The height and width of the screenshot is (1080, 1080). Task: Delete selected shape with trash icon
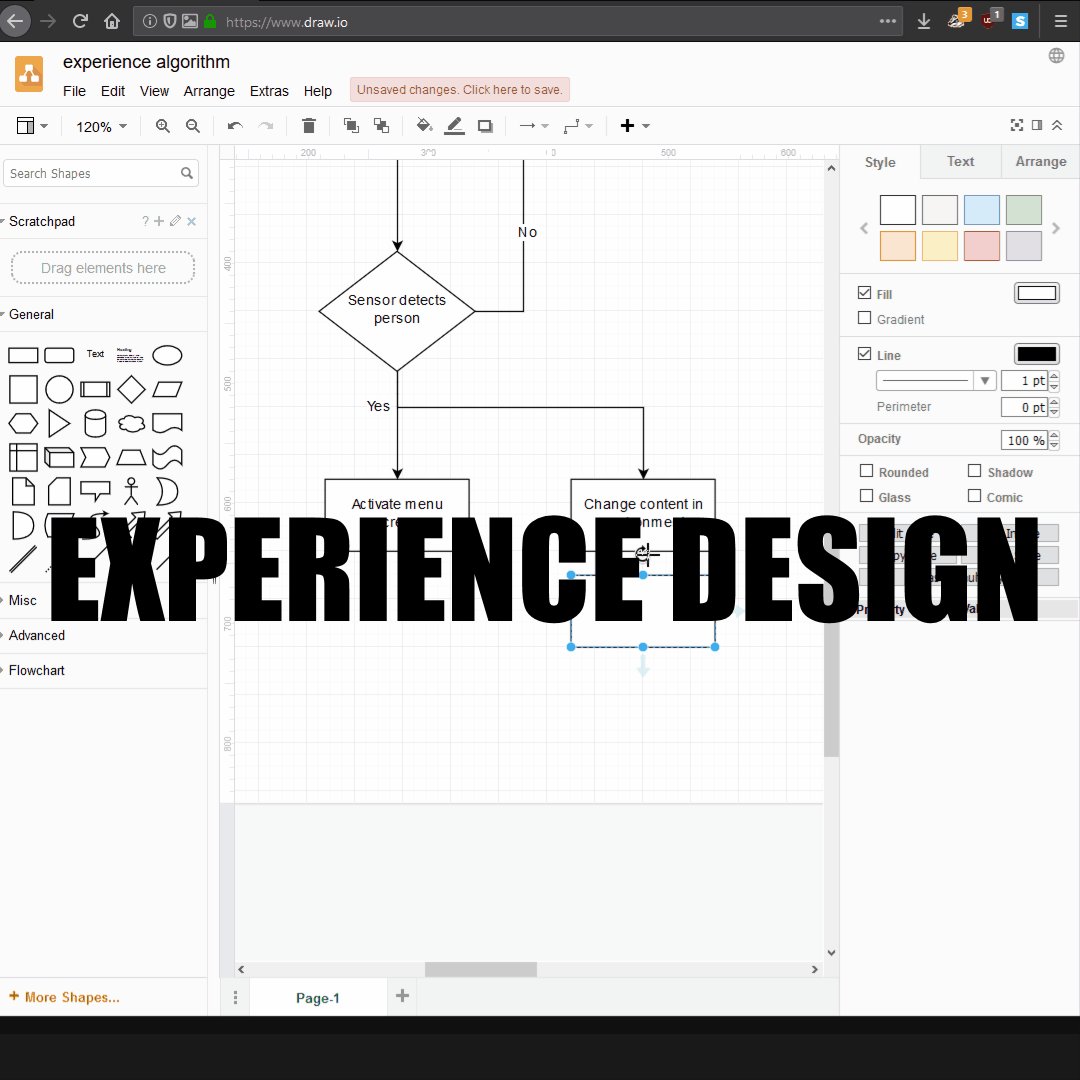point(309,125)
